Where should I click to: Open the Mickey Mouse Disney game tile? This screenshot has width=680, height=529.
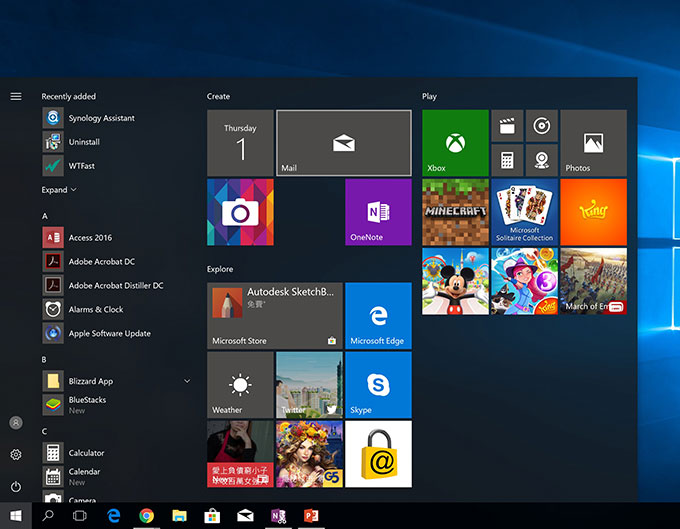tap(455, 281)
